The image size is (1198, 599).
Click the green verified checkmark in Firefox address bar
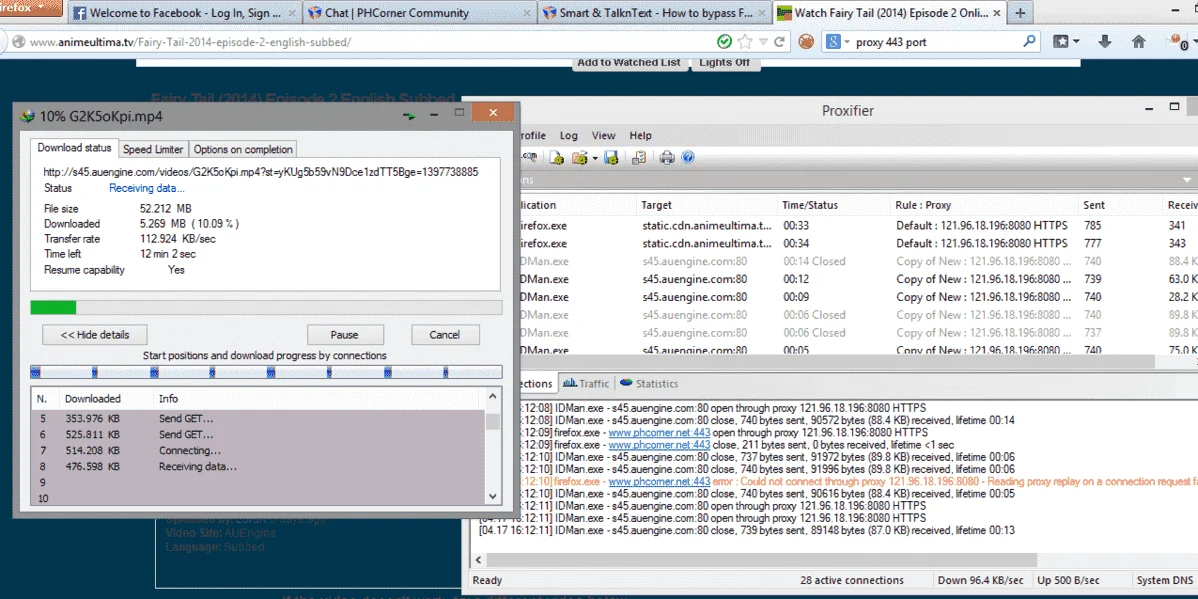[725, 41]
